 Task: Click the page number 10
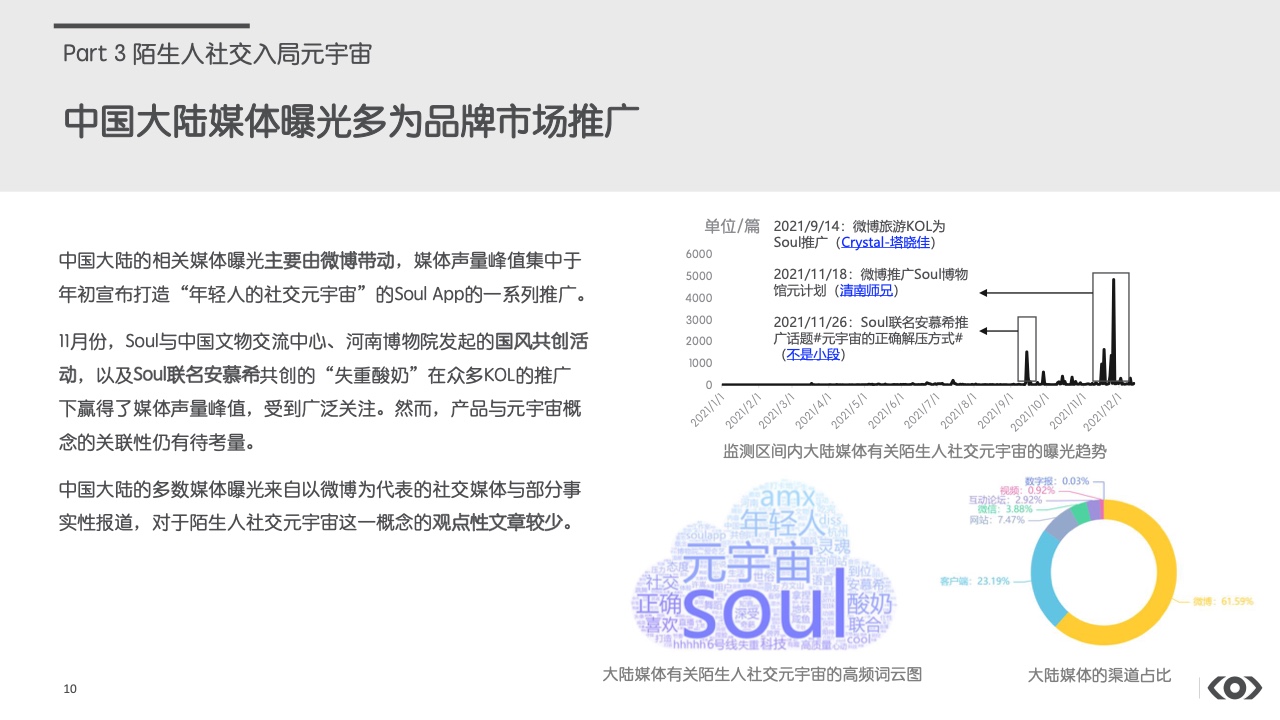coord(69,688)
